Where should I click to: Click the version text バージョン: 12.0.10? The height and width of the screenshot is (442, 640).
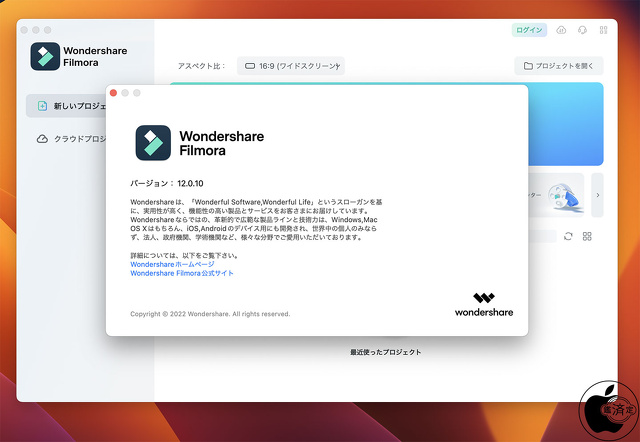pyautogui.click(x=167, y=183)
